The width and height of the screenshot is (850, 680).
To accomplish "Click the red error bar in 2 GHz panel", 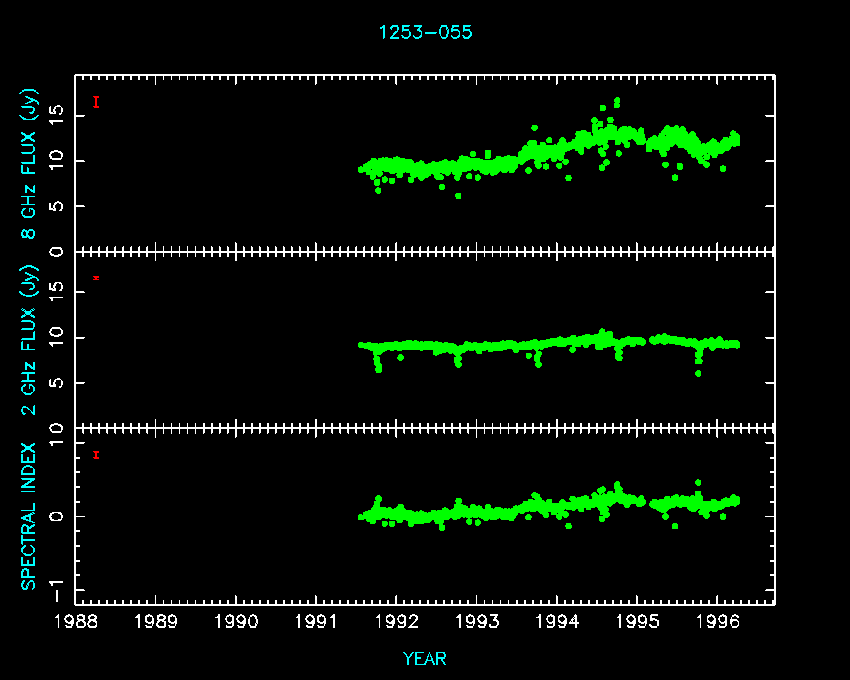I will 96,277.
